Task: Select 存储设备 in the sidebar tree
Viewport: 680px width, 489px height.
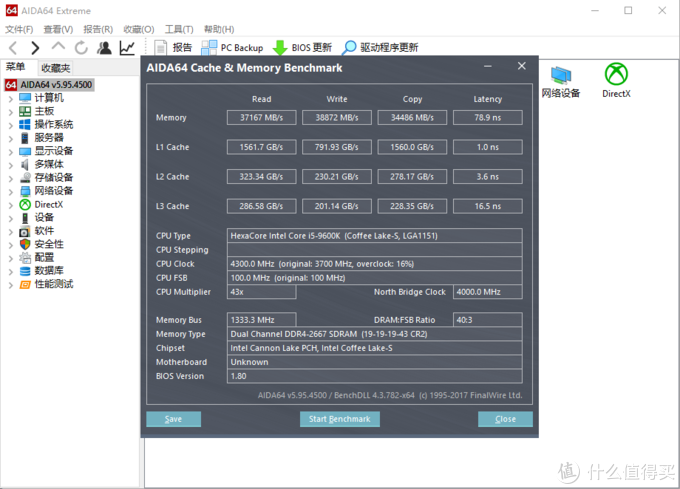Action: 54,178
